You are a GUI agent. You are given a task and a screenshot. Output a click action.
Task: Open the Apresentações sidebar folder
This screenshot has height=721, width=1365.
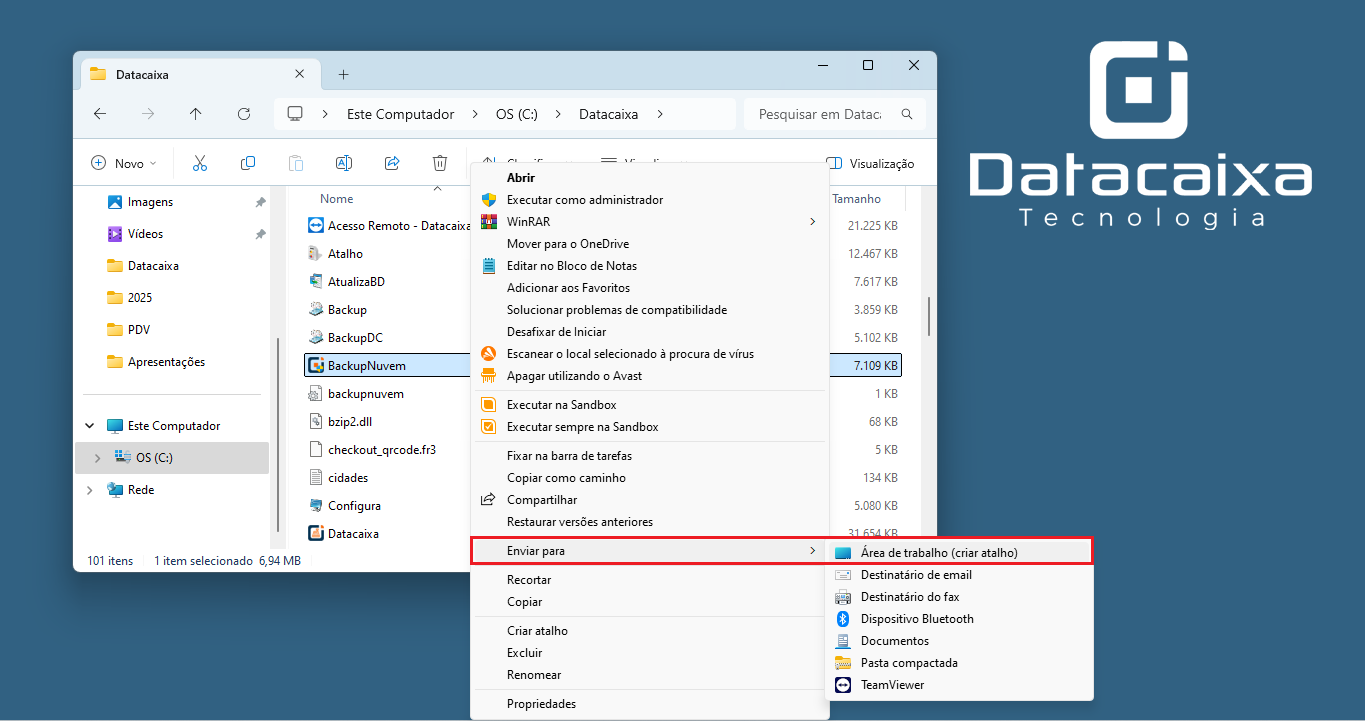166,362
